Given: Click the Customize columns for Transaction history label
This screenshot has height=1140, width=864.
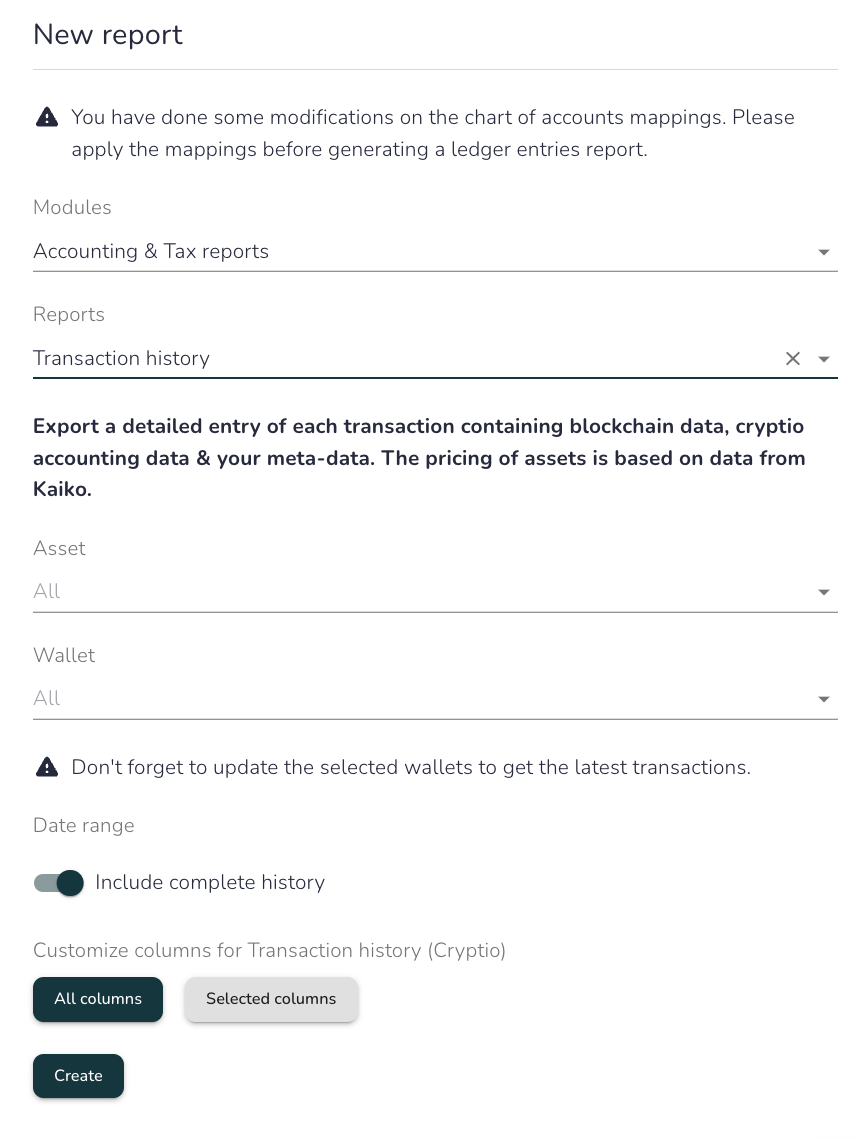Looking at the screenshot, I should coord(269,951).
